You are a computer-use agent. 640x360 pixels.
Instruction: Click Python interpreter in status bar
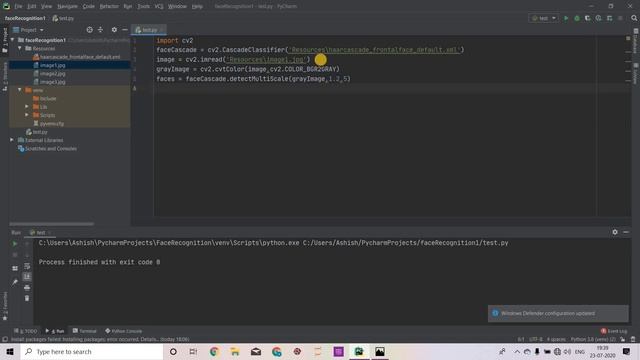pos(593,339)
